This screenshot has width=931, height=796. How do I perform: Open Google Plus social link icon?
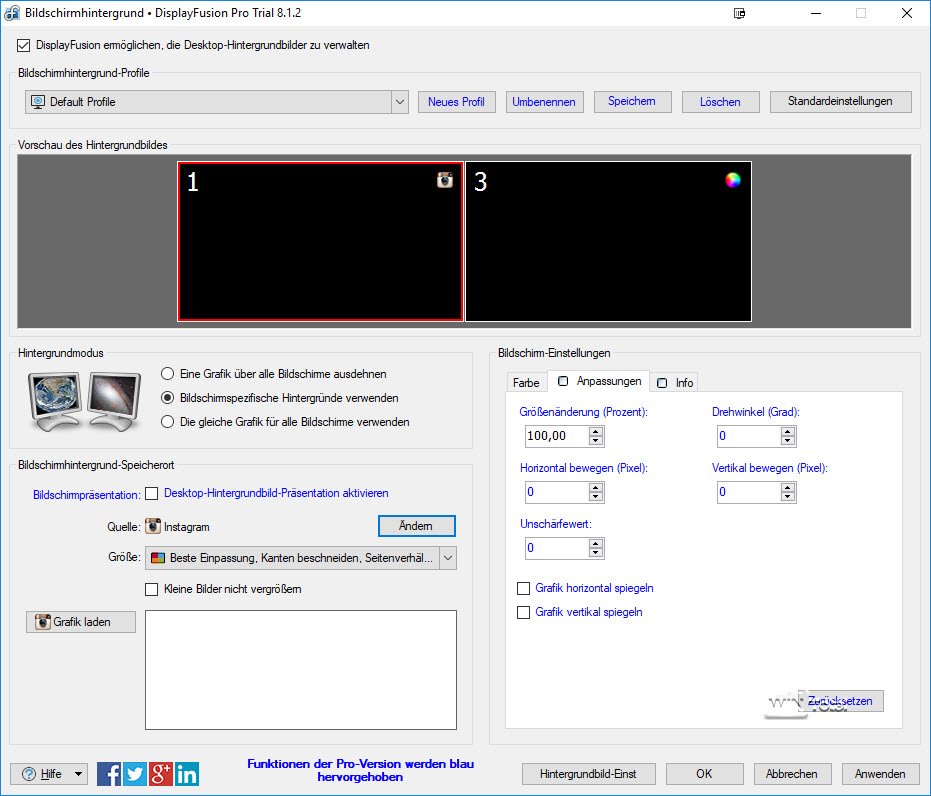[161, 774]
